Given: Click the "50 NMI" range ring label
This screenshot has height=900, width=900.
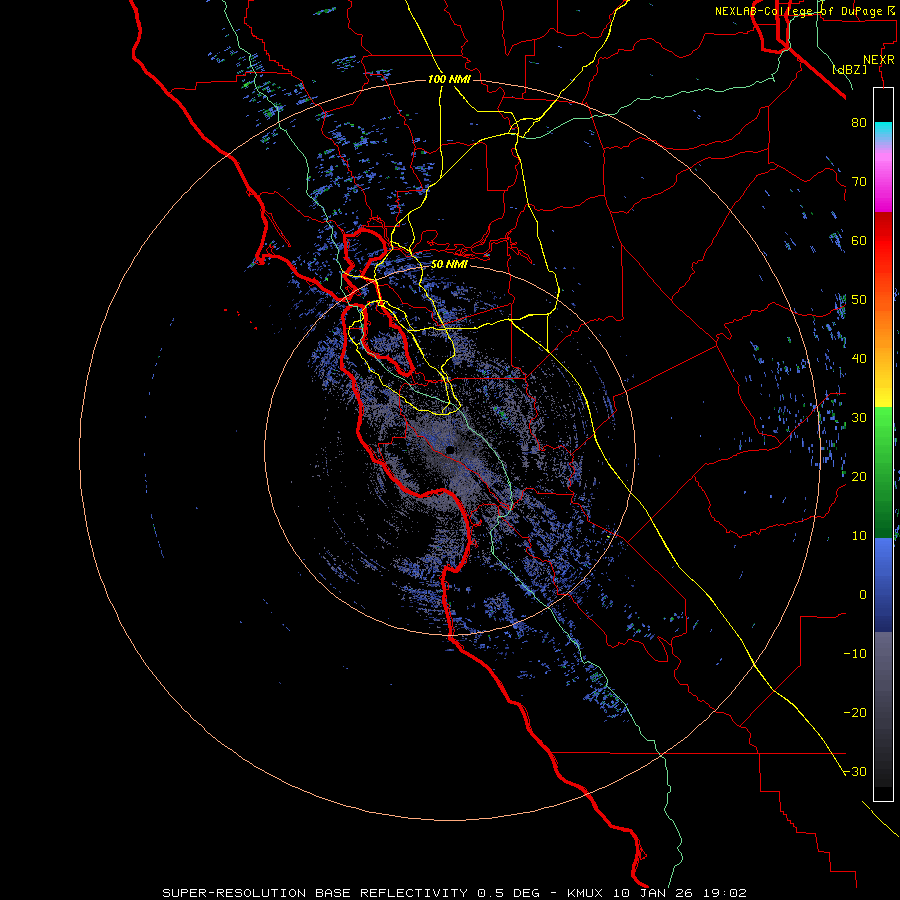Looking at the screenshot, I should [449, 264].
